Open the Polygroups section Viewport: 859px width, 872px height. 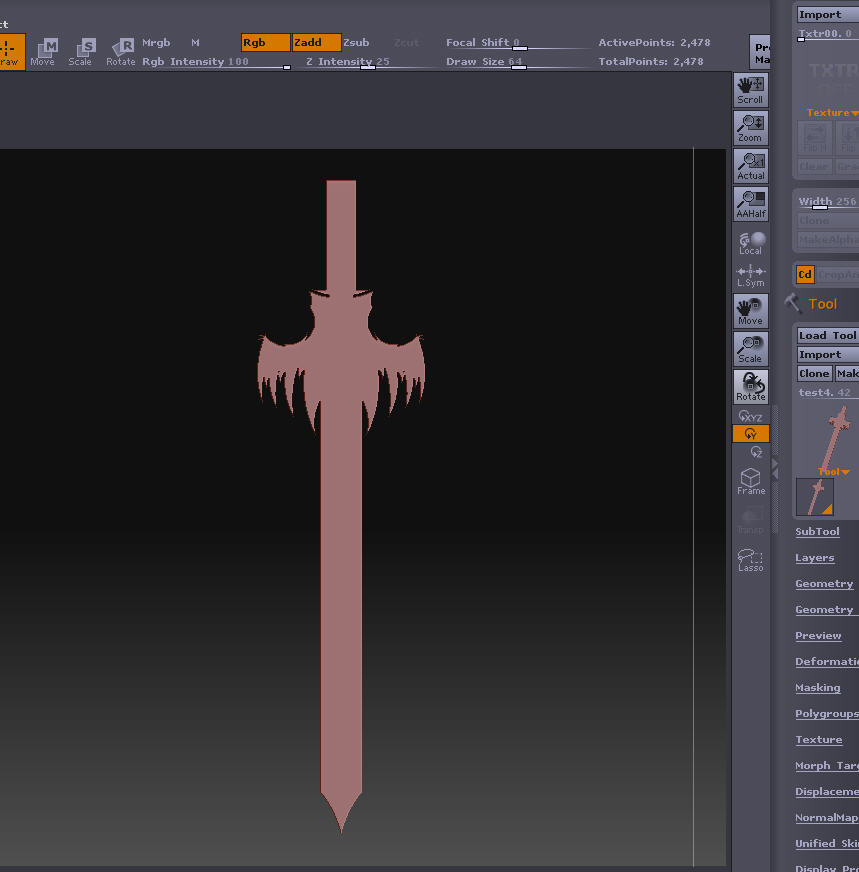pyautogui.click(x=826, y=714)
